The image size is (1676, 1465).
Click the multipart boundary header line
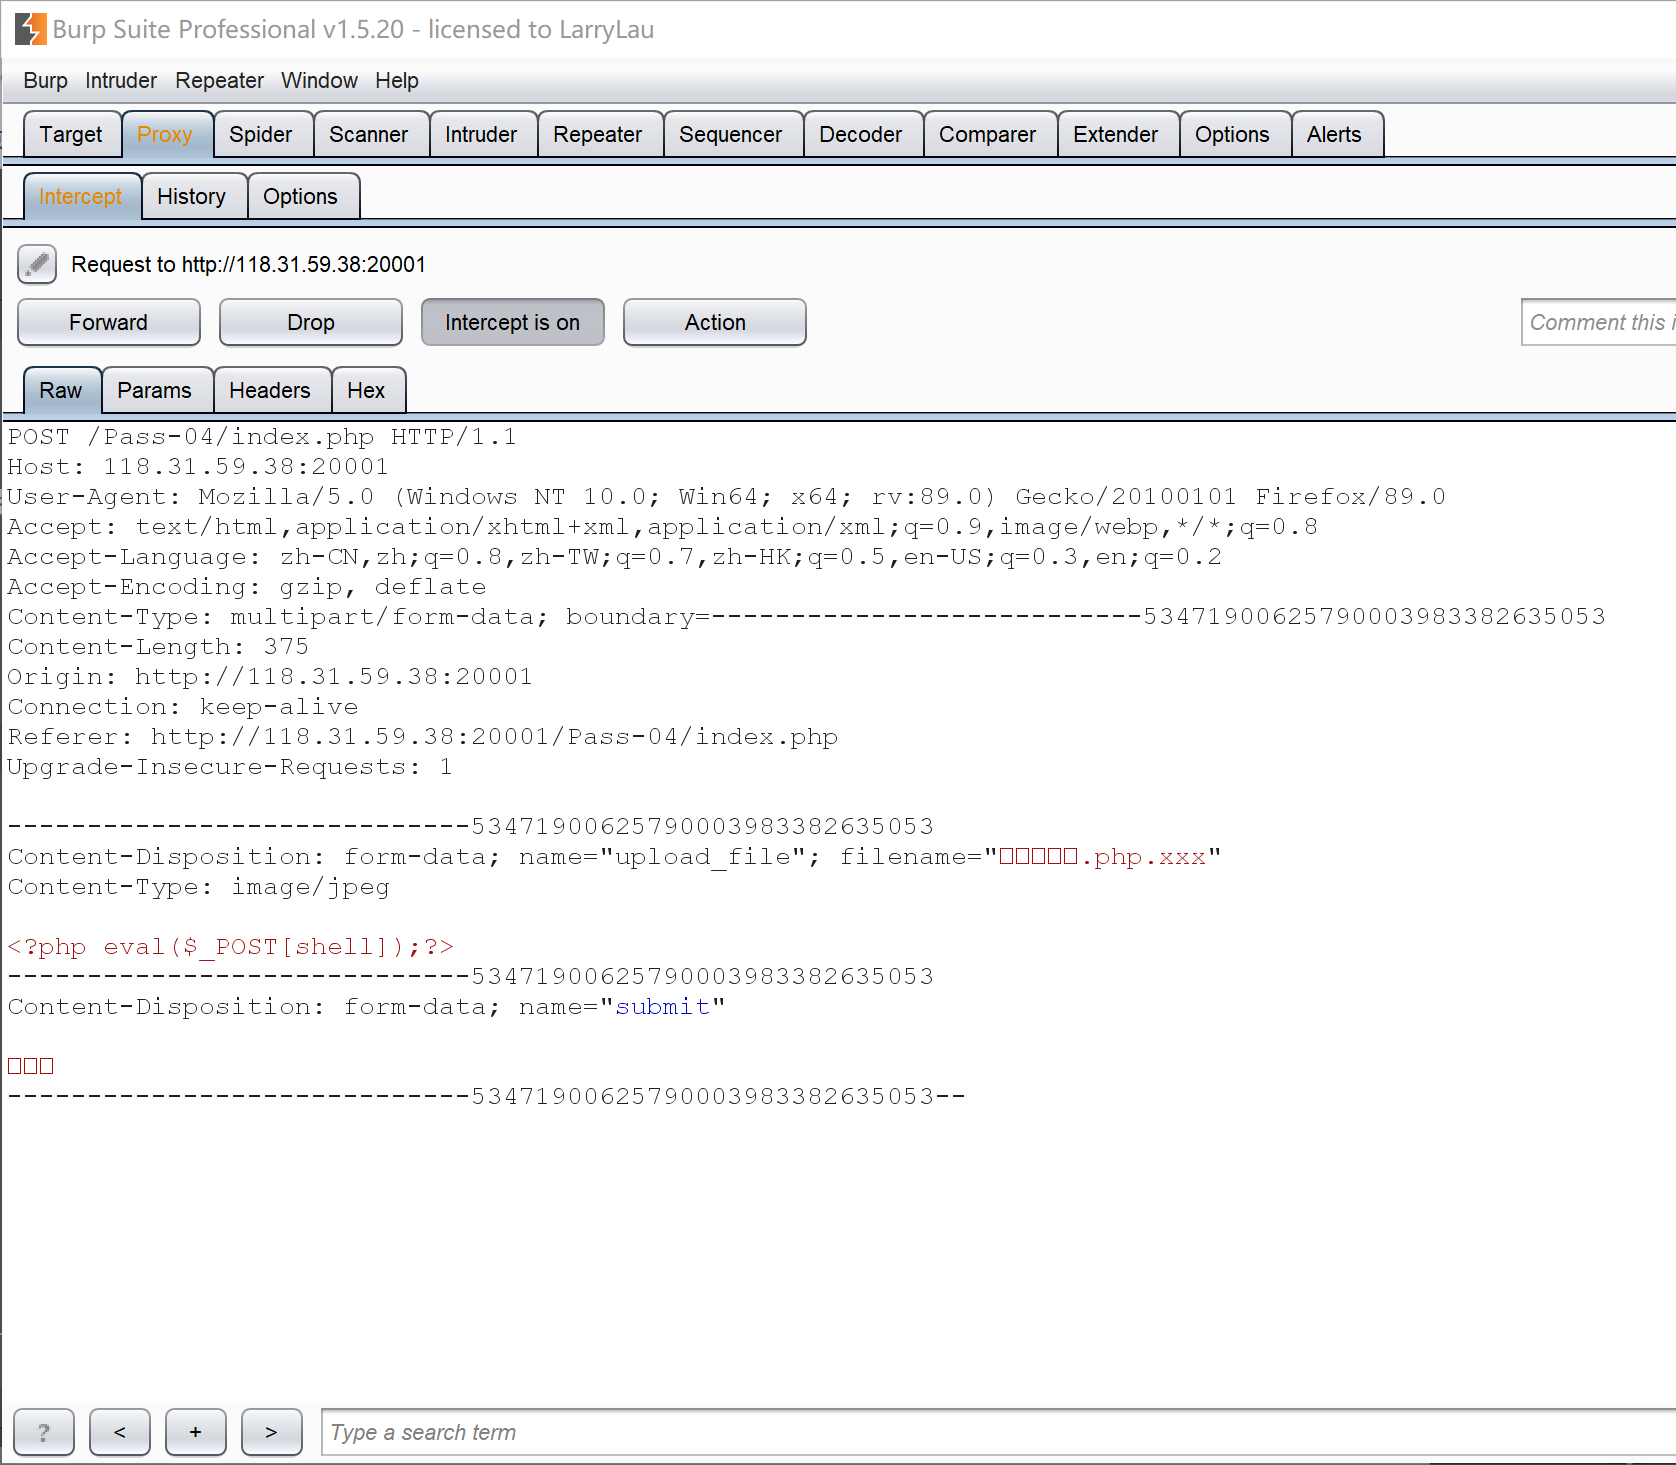807,617
